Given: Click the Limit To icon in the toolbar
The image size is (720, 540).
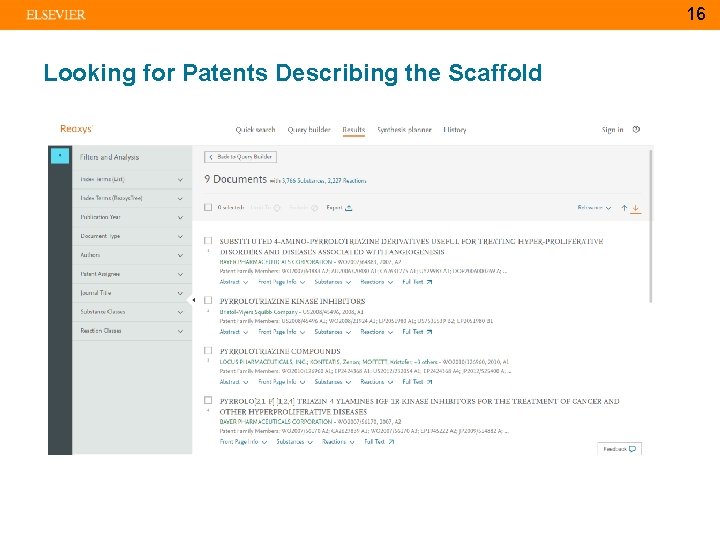Looking at the screenshot, I should click(277, 208).
